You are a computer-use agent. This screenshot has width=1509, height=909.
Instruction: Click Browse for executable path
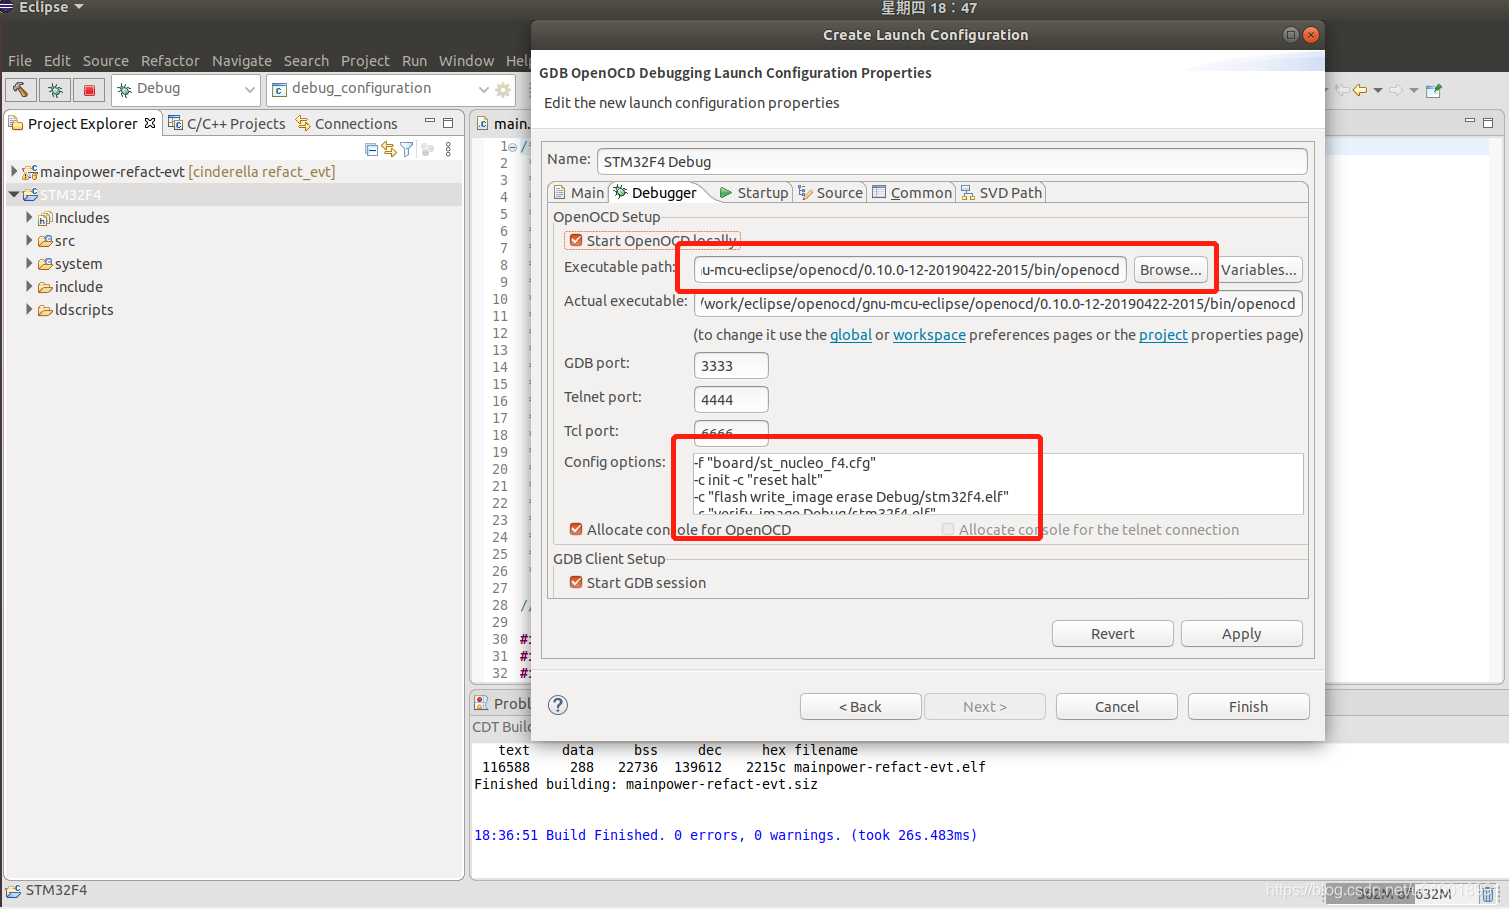click(1170, 269)
